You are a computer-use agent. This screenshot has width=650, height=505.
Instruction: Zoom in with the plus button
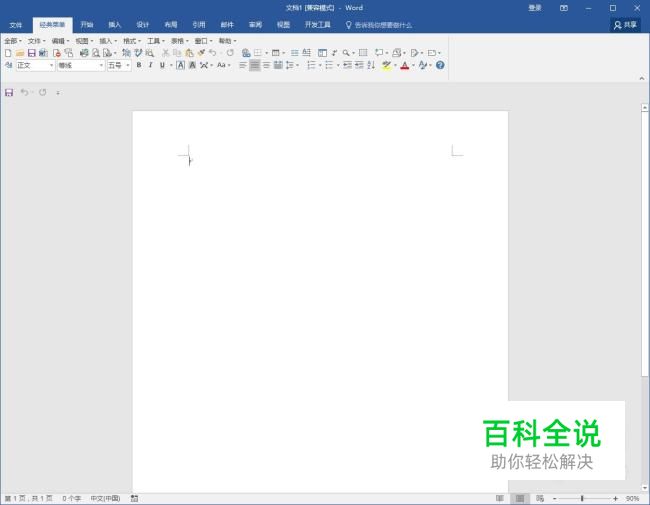[616, 498]
